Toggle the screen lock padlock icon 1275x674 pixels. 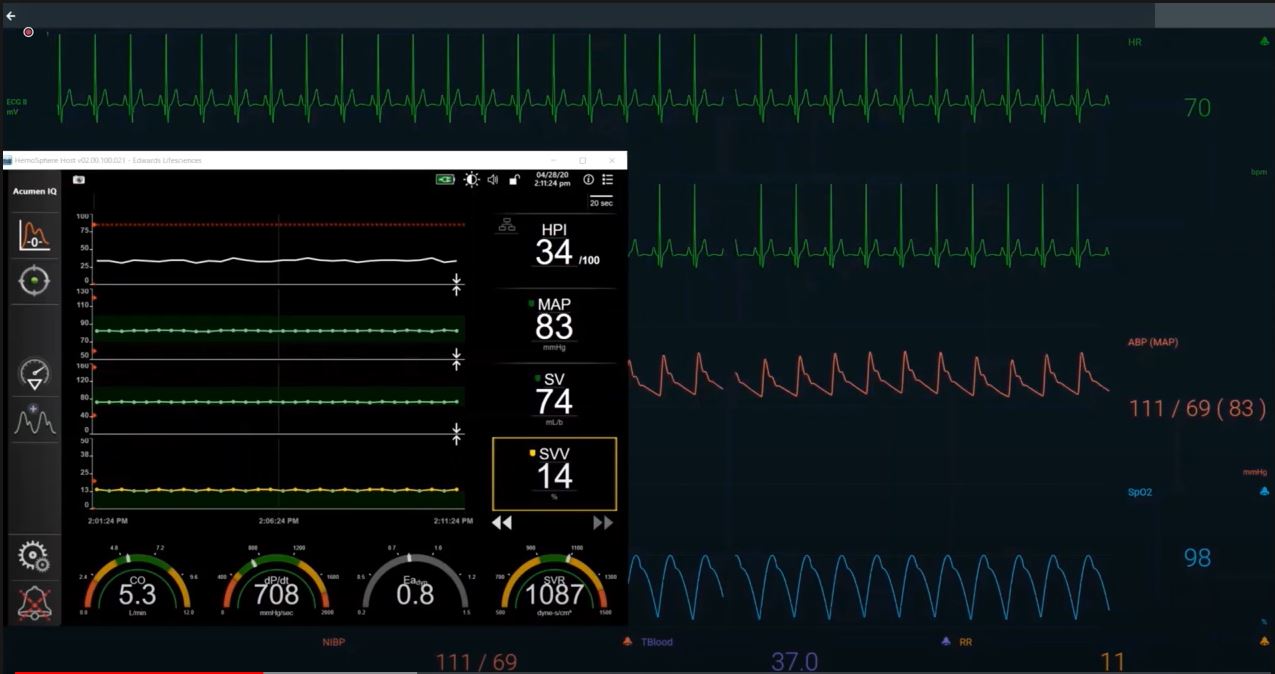[514, 179]
